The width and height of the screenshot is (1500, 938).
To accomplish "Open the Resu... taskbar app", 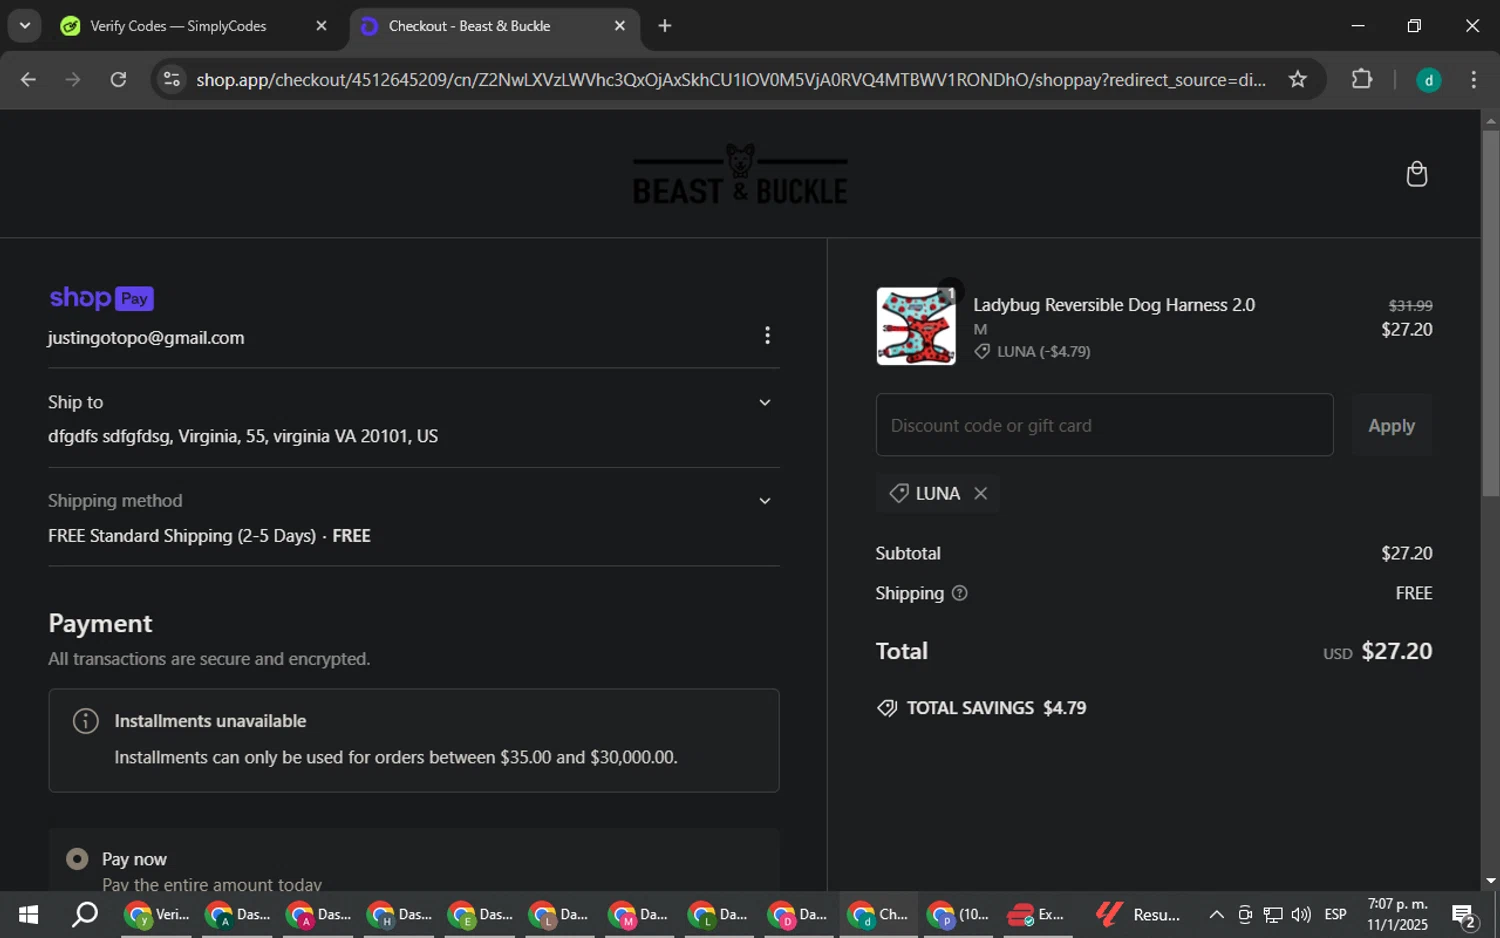I will [1139, 914].
